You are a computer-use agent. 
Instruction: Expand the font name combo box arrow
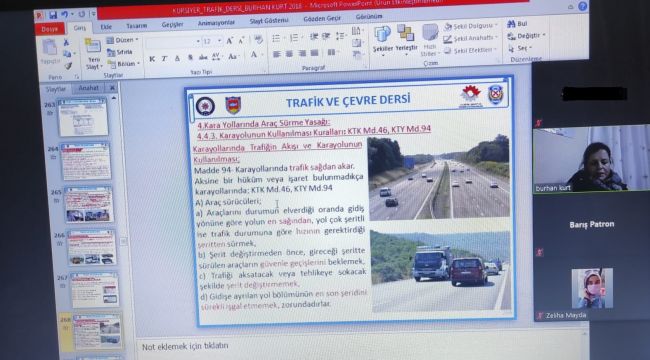pyautogui.click(x=198, y=42)
